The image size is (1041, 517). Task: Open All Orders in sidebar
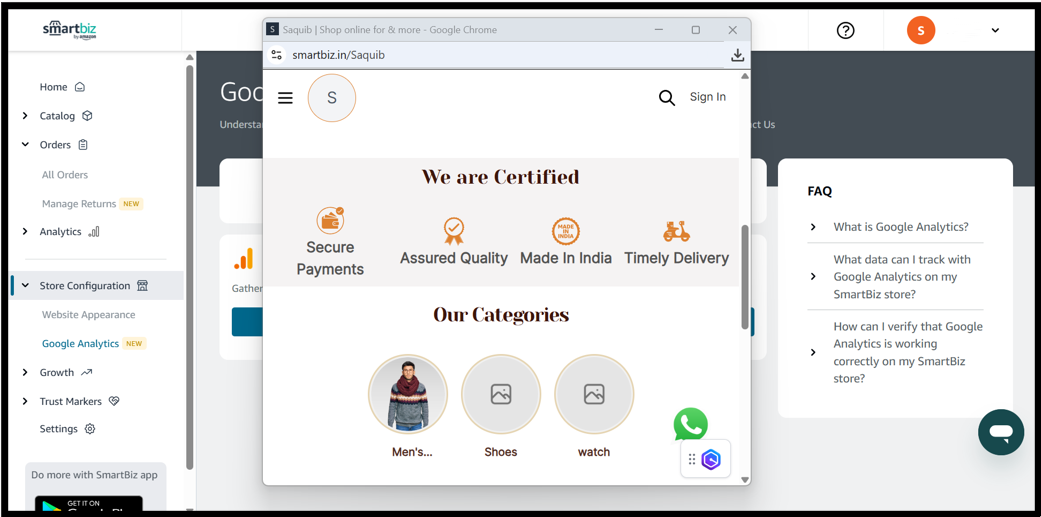point(65,175)
